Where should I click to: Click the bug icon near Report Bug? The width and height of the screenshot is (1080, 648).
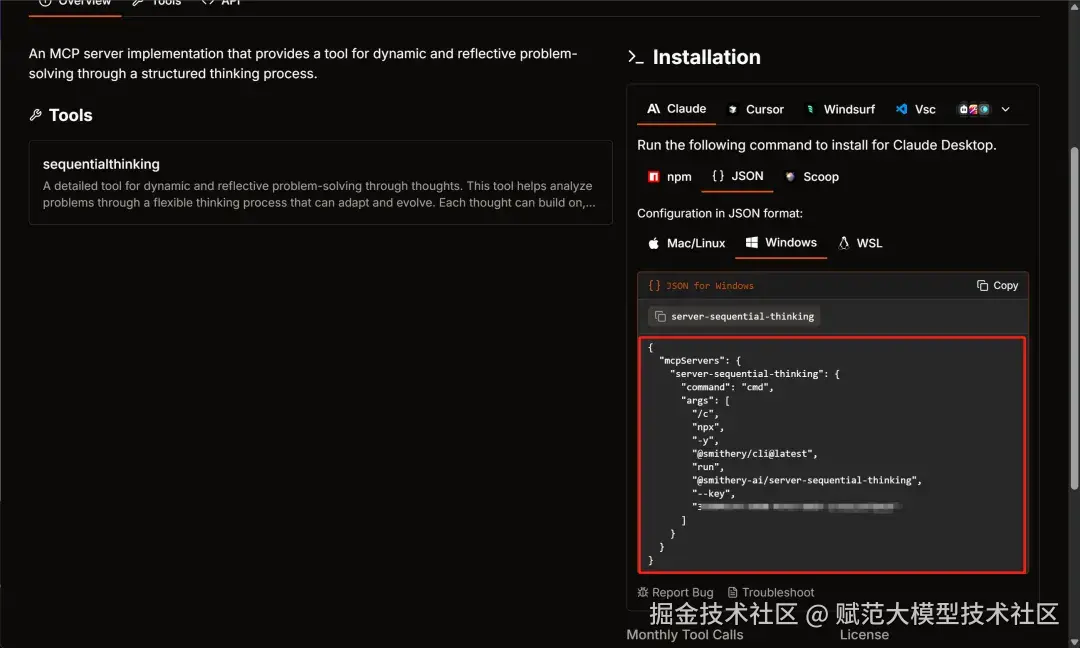[x=643, y=592]
